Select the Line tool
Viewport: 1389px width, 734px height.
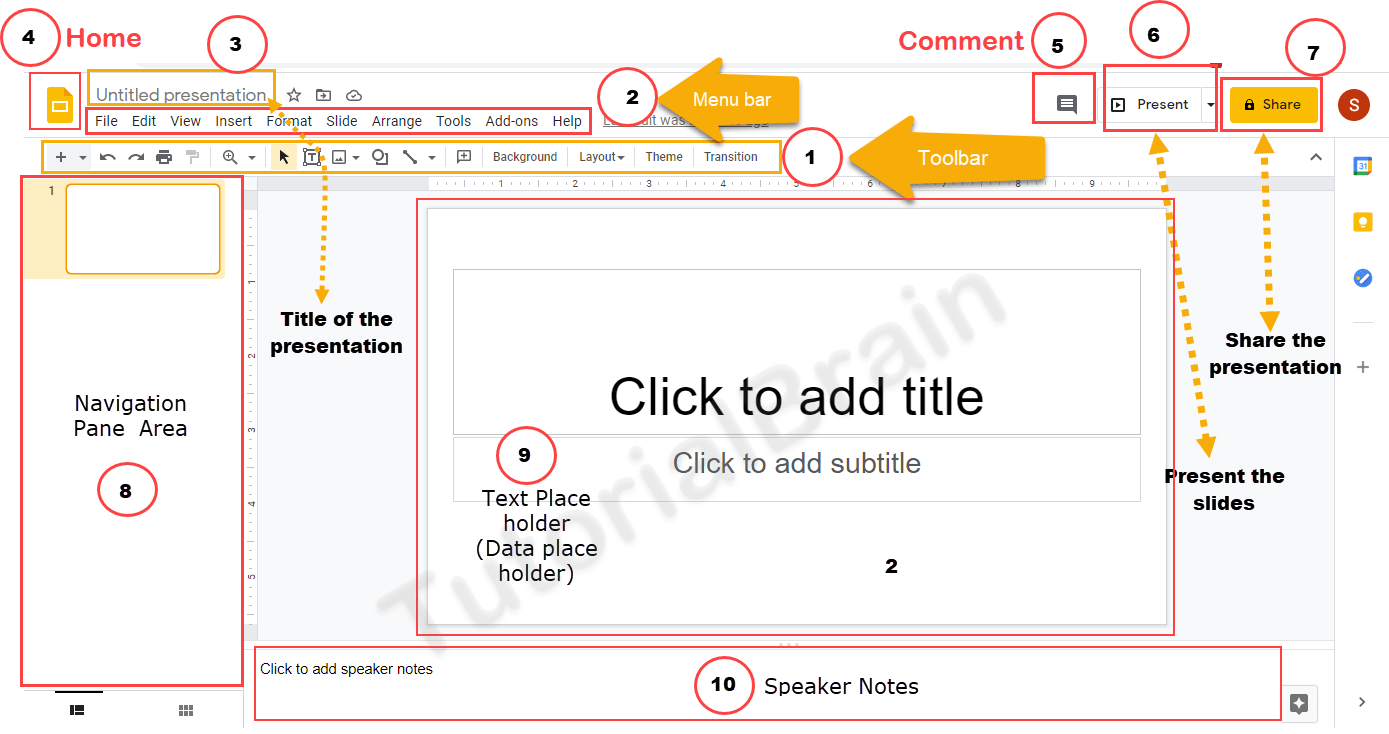point(408,157)
